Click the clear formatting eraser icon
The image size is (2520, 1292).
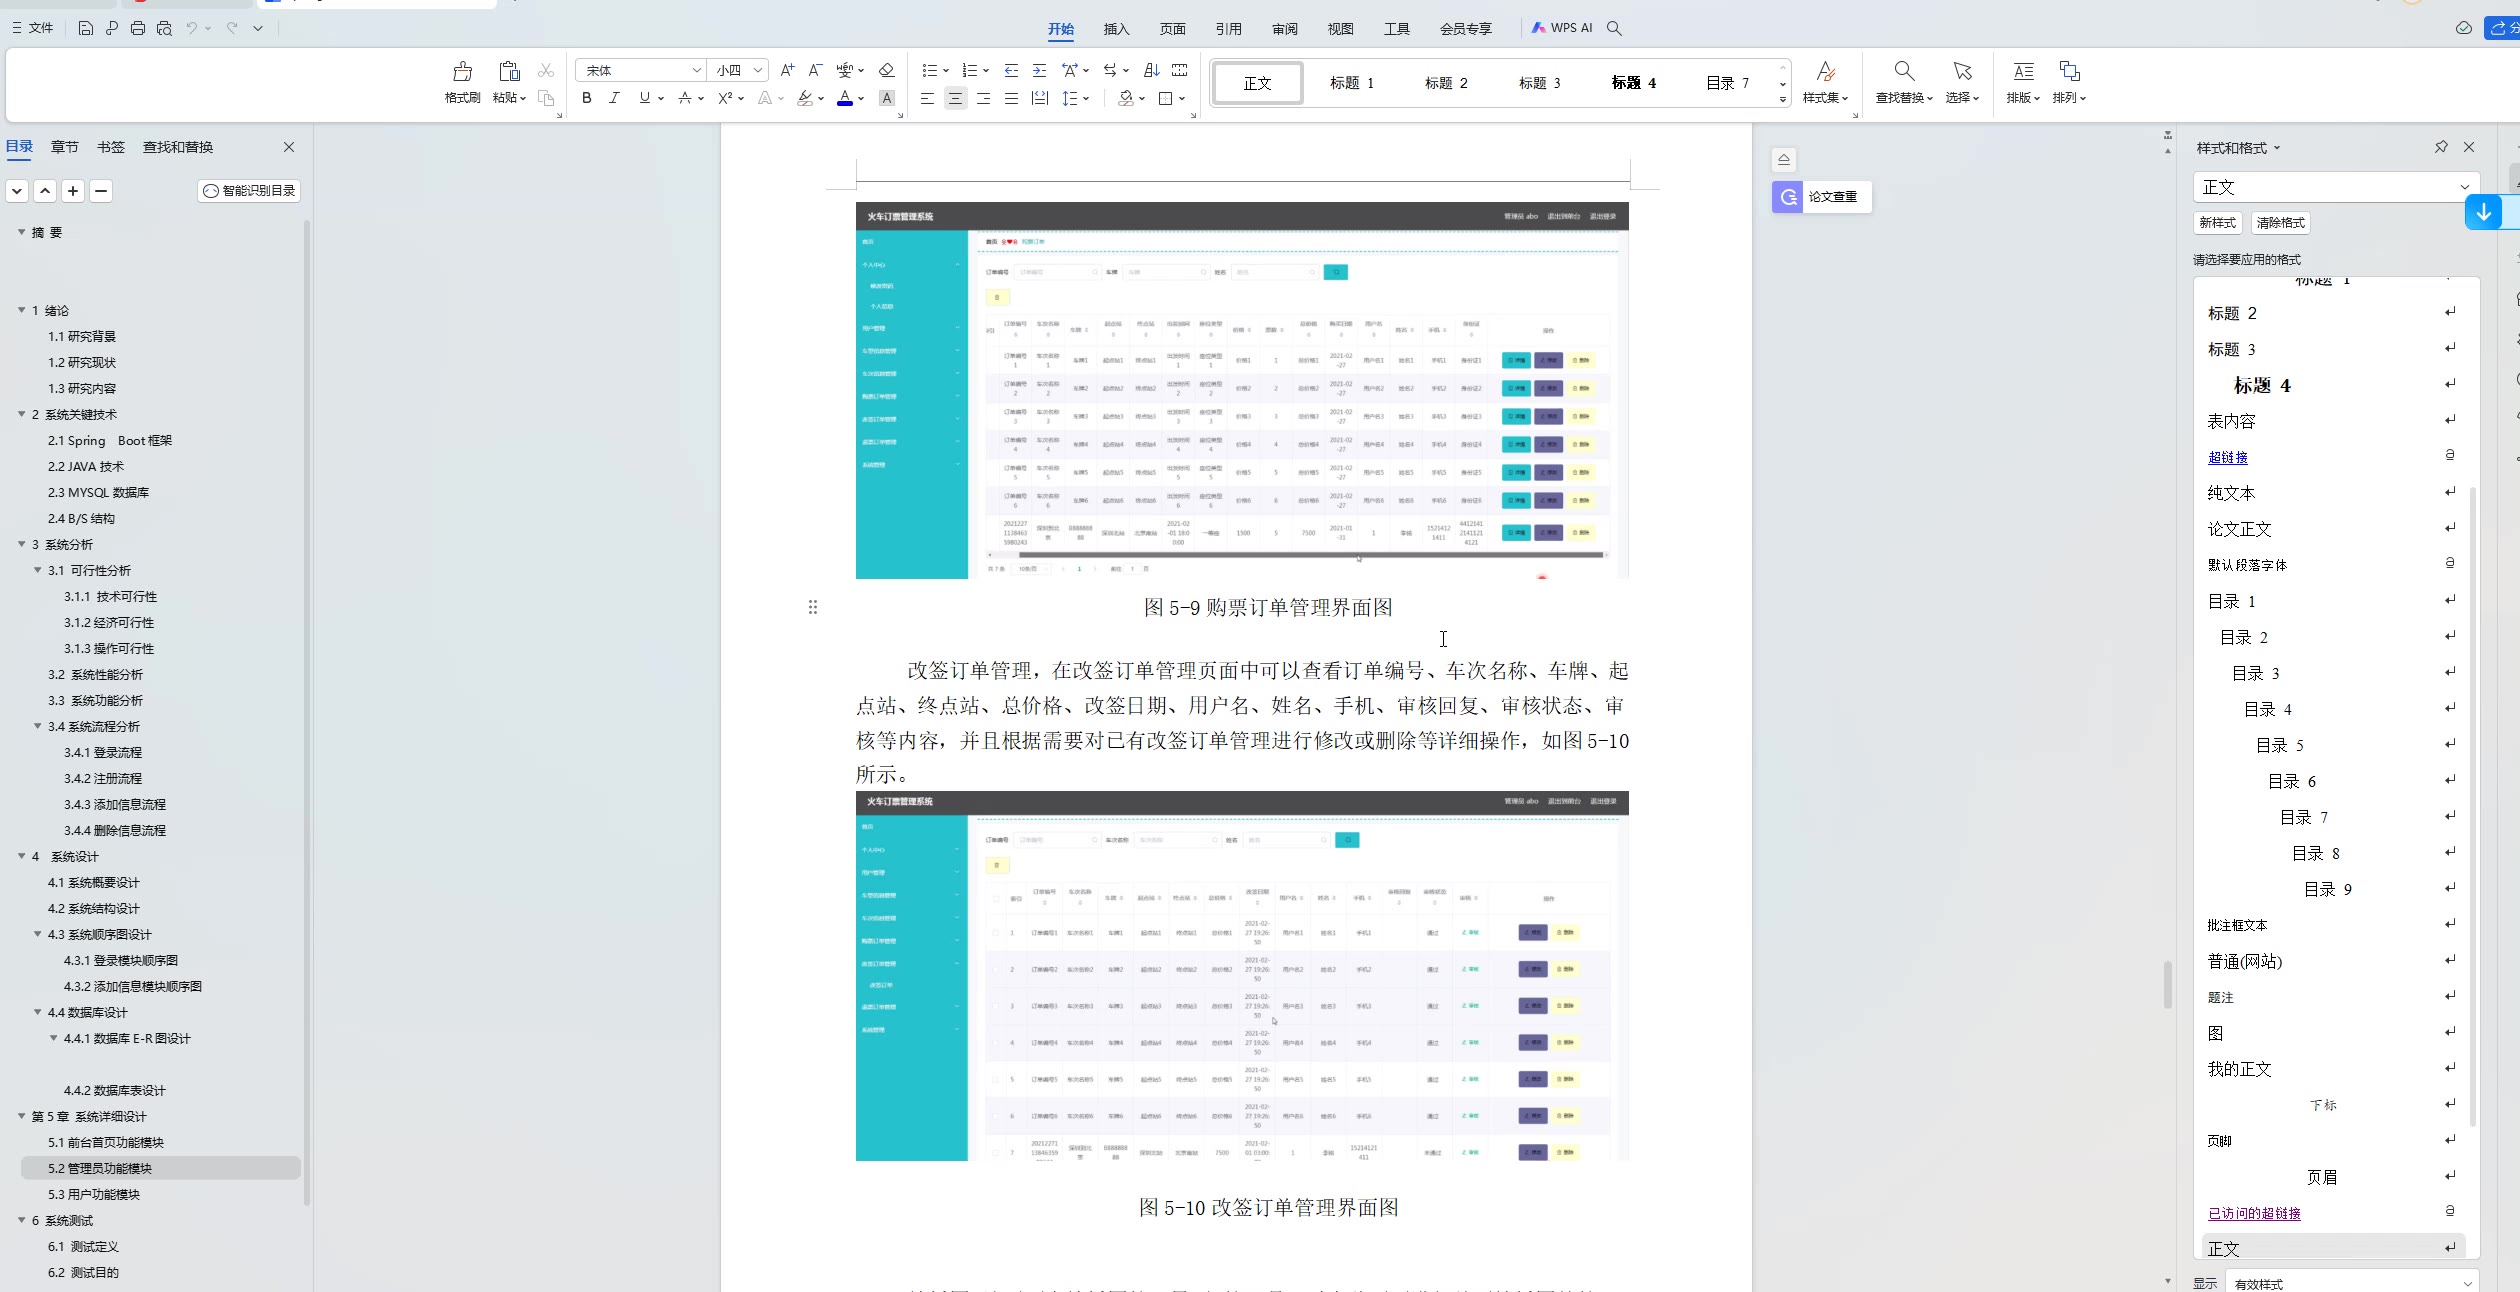click(x=886, y=70)
